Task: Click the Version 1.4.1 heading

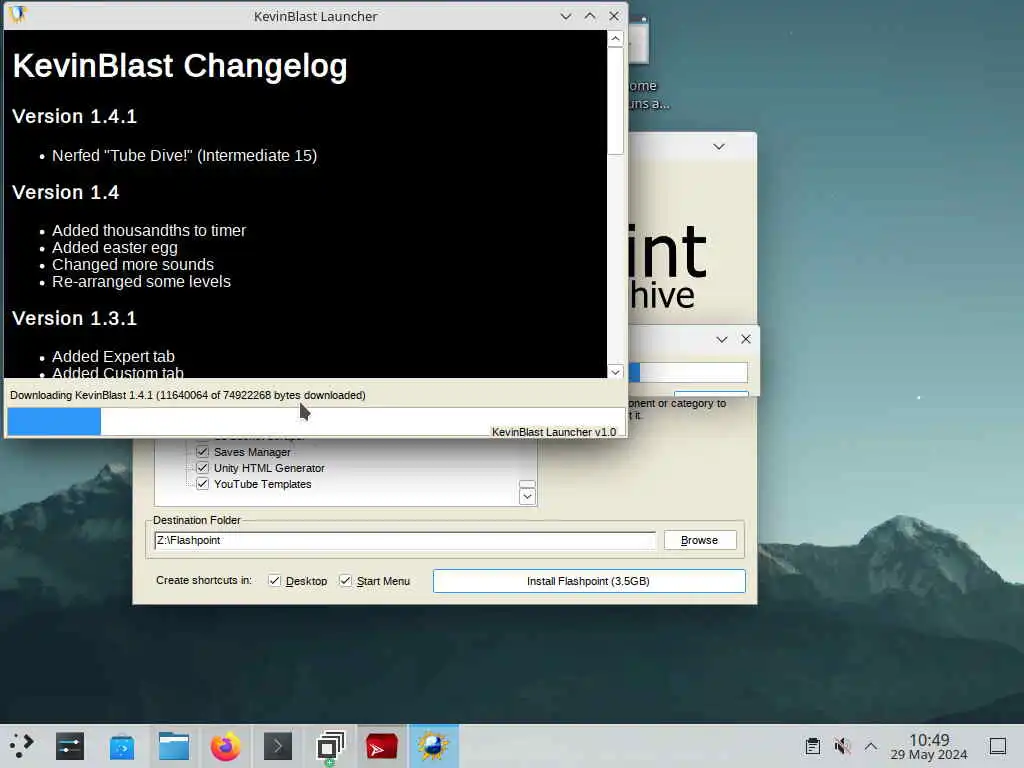Action: point(74,116)
